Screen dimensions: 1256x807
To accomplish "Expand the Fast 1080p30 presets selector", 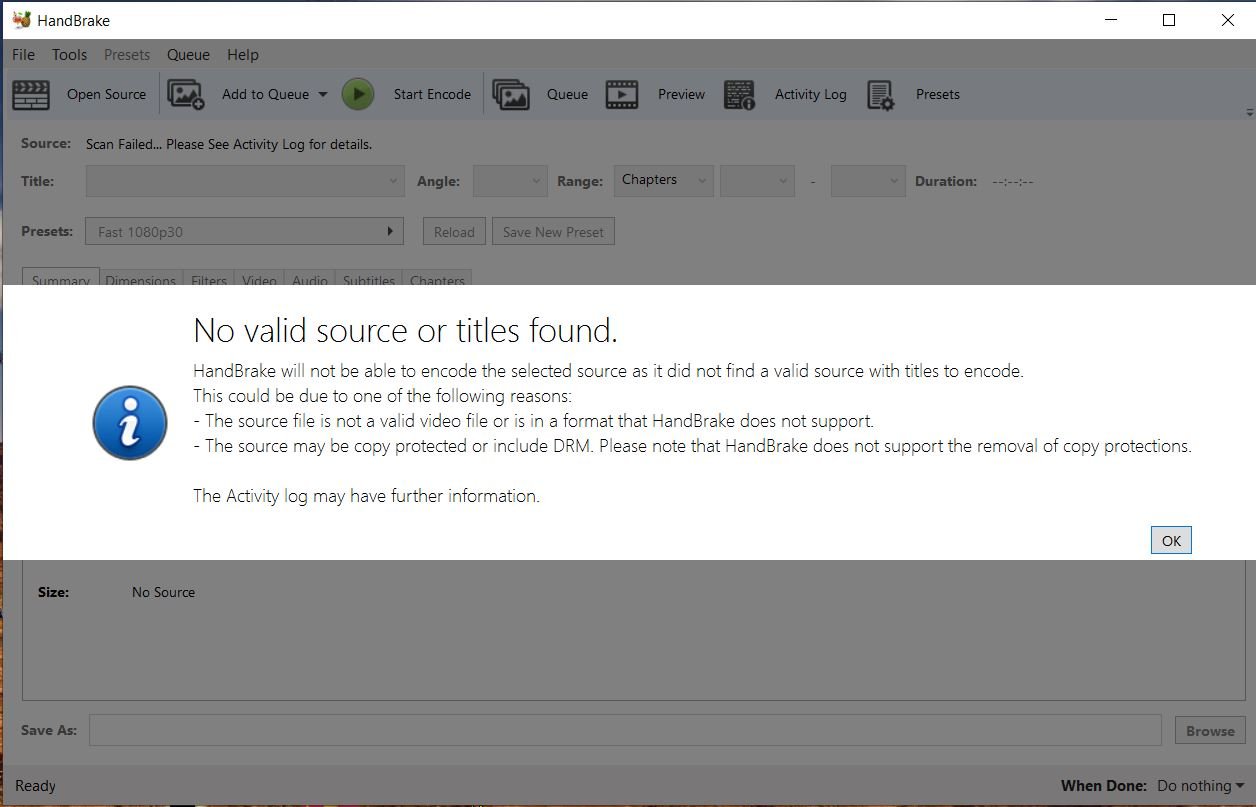I will coord(245,231).
